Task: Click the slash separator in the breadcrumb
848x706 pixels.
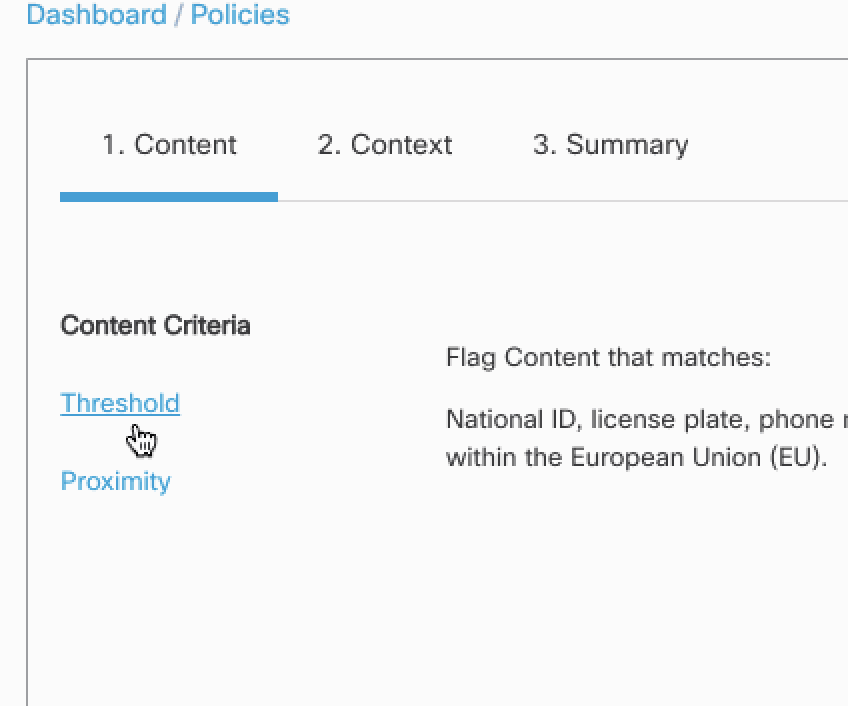Action: pyautogui.click(x=178, y=15)
